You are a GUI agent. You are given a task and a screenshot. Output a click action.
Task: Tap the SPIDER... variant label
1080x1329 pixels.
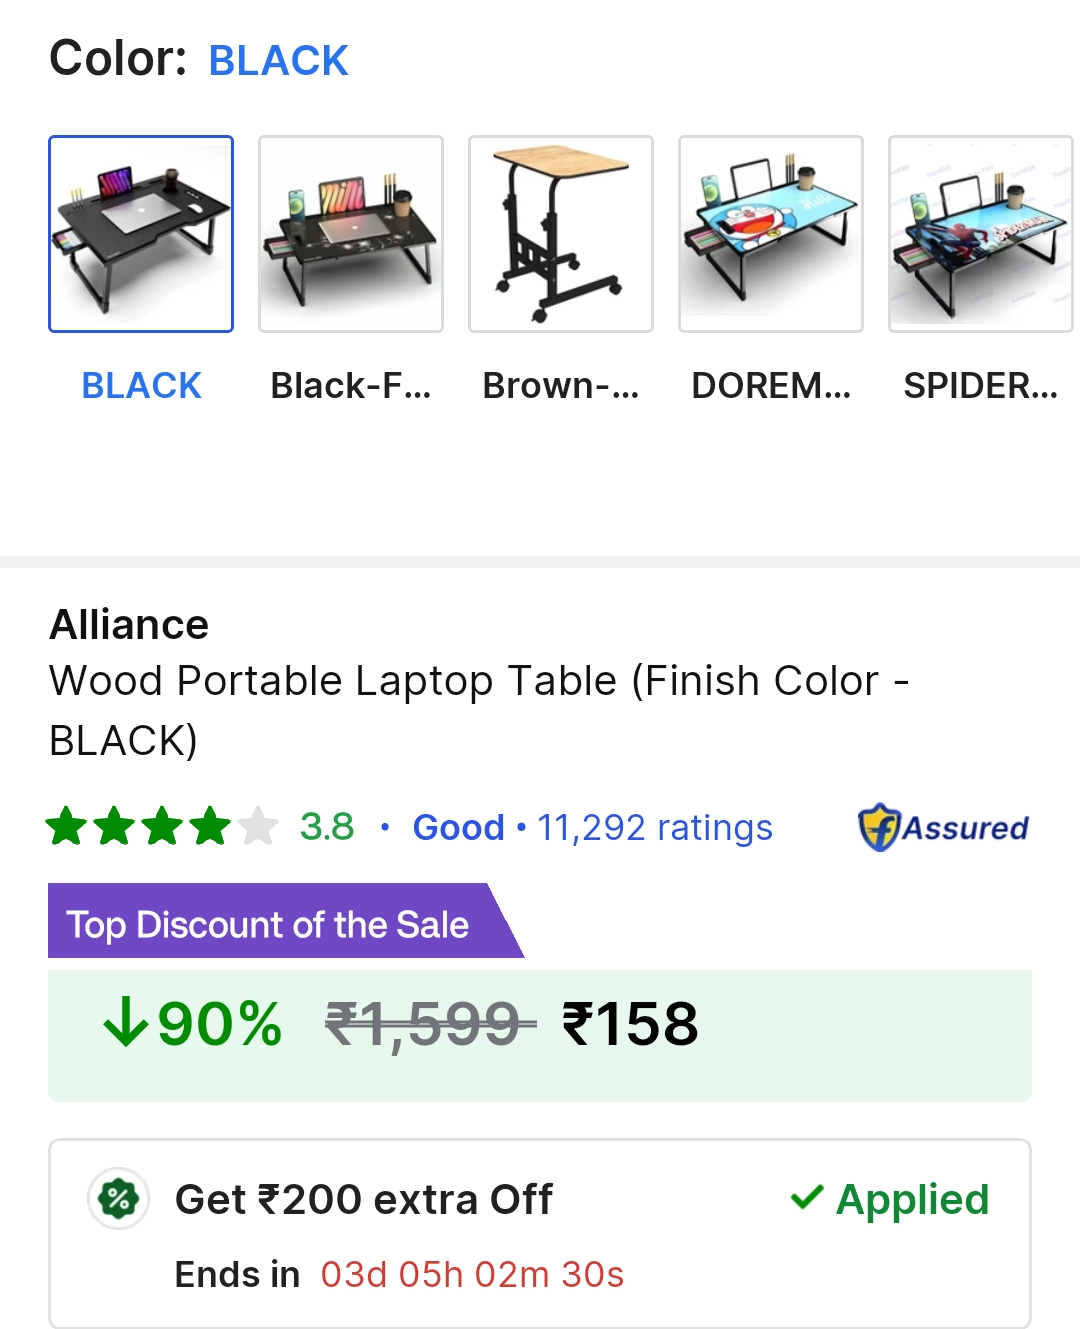point(980,385)
